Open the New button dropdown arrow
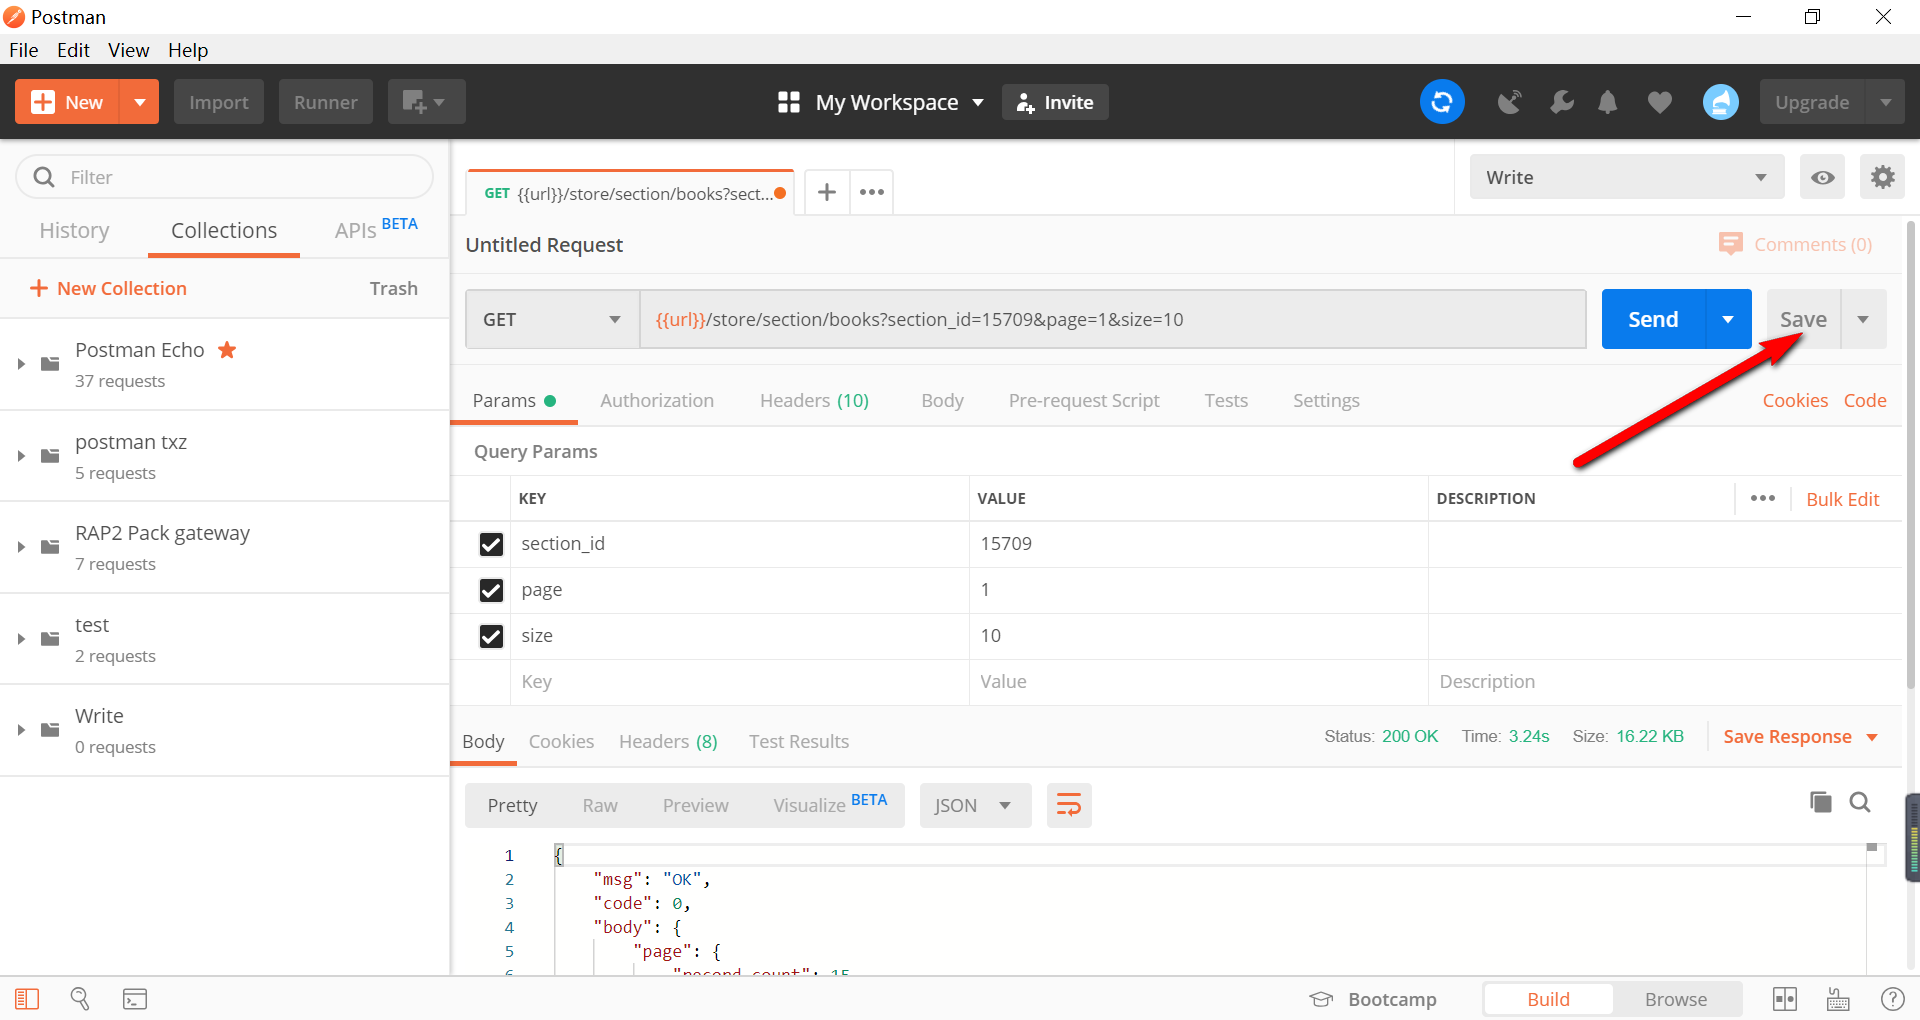 tap(140, 102)
